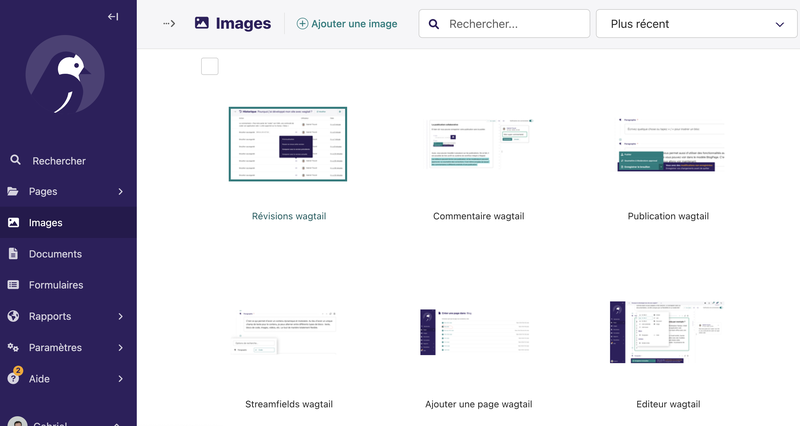Image resolution: width=800 pixels, height=426 pixels.
Task: Open the Formulaires menu item
Action: click(68, 285)
